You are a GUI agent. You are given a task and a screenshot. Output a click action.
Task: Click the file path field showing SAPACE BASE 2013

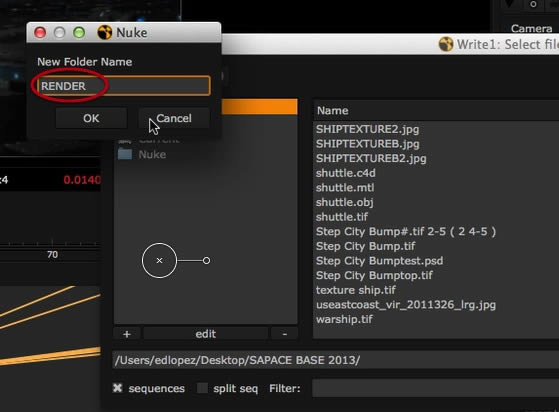(335, 360)
